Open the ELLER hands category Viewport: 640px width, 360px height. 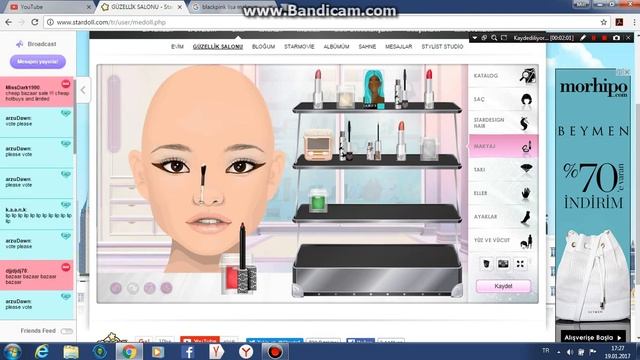tap(503, 193)
